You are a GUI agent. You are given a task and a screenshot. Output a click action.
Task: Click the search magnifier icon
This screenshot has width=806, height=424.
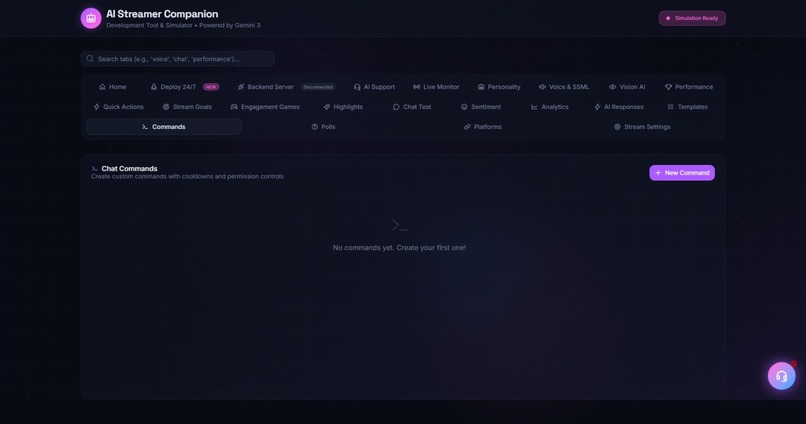pyautogui.click(x=90, y=59)
